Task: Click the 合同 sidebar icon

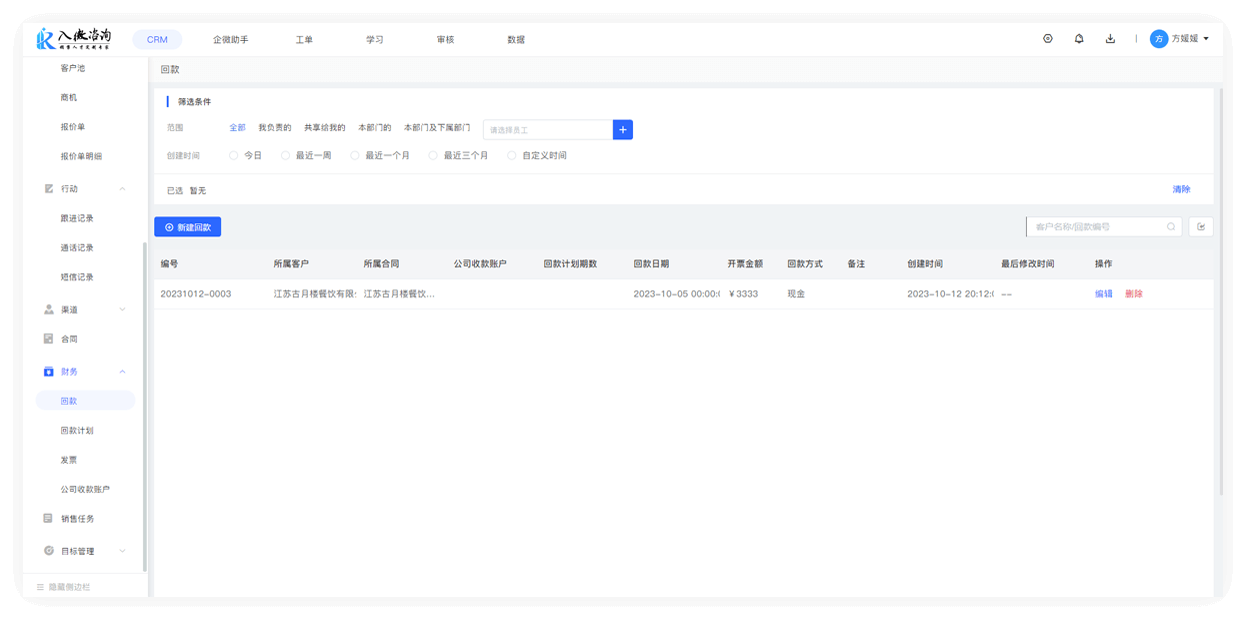Action: pyautogui.click(x=49, y=339)
